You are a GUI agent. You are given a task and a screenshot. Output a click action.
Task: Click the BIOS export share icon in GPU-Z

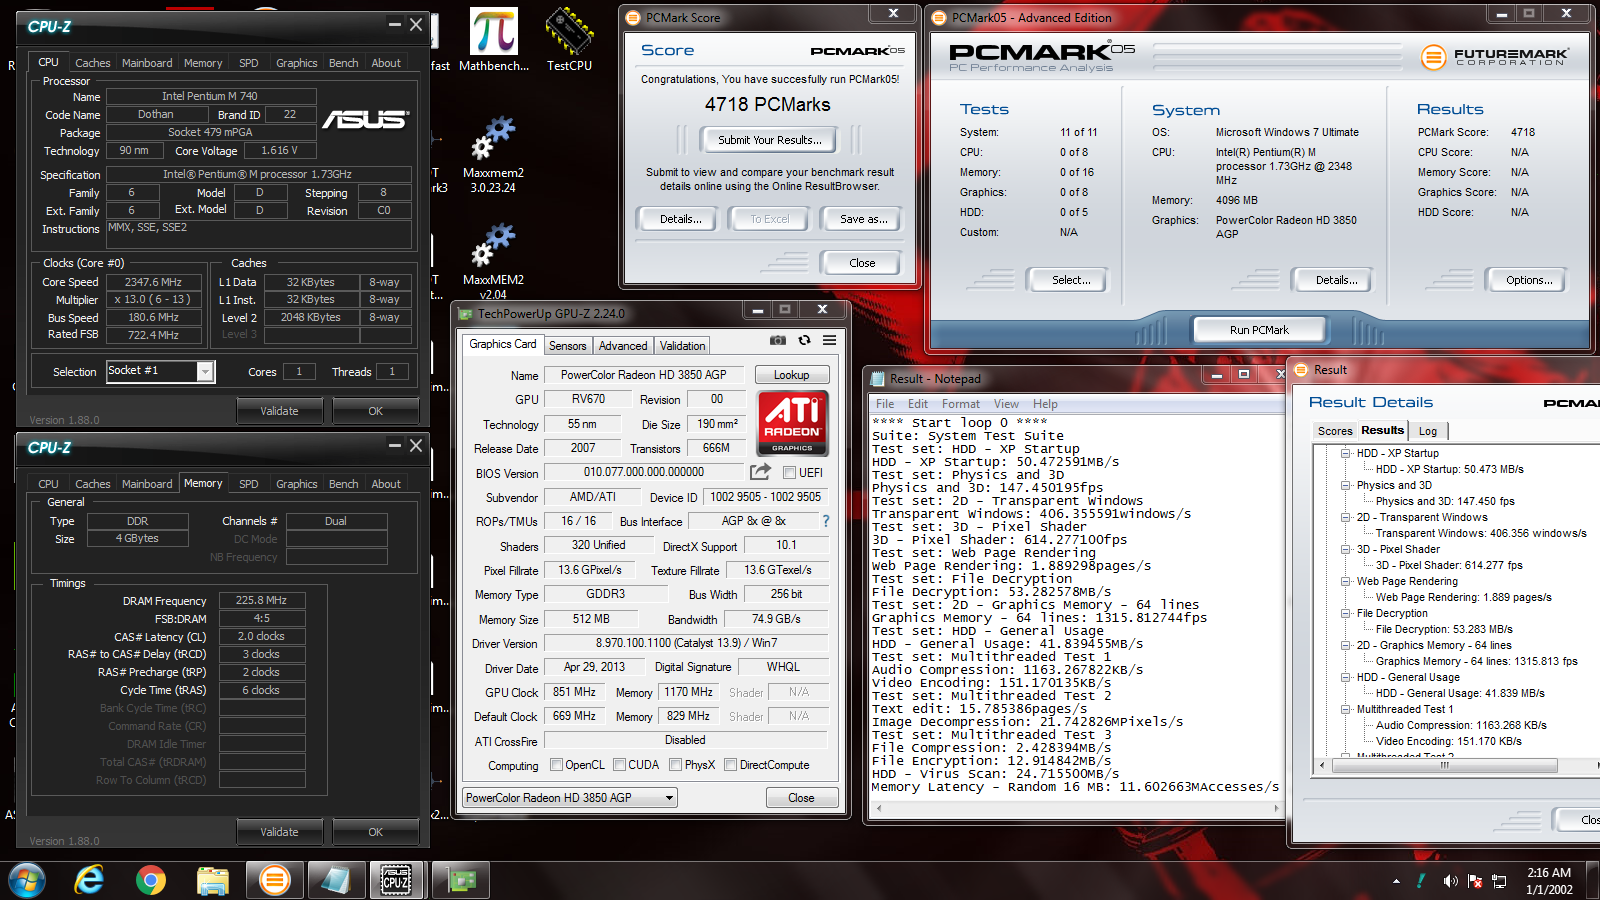coord(761,472)
